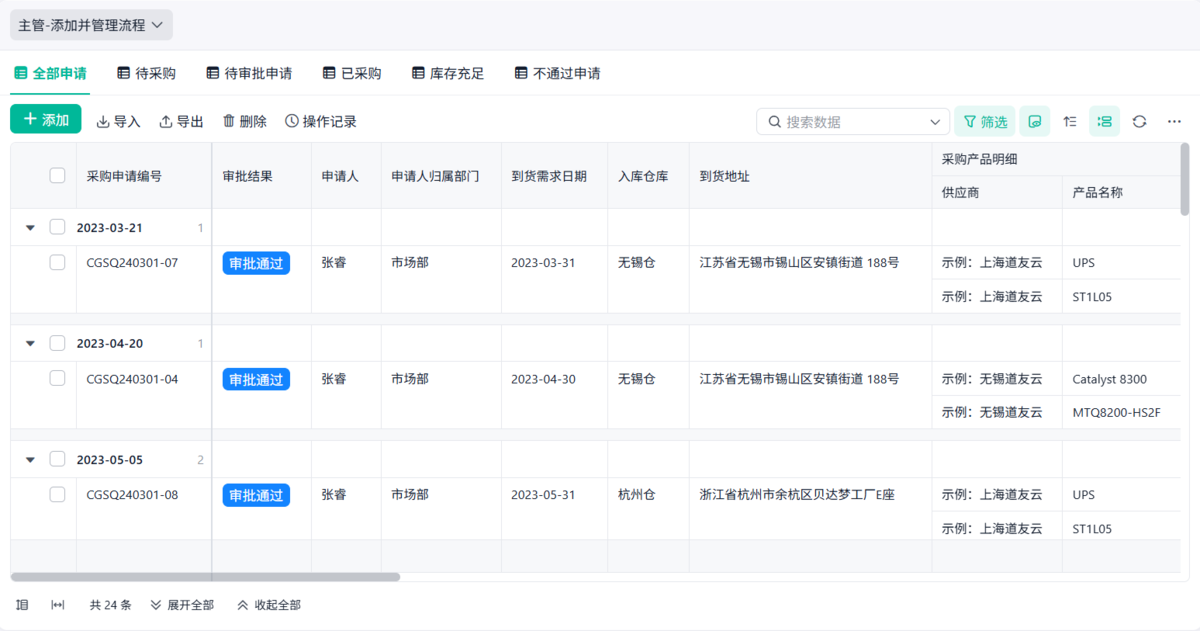Click the sort icon in toolbar

[x=1070, y=121]
